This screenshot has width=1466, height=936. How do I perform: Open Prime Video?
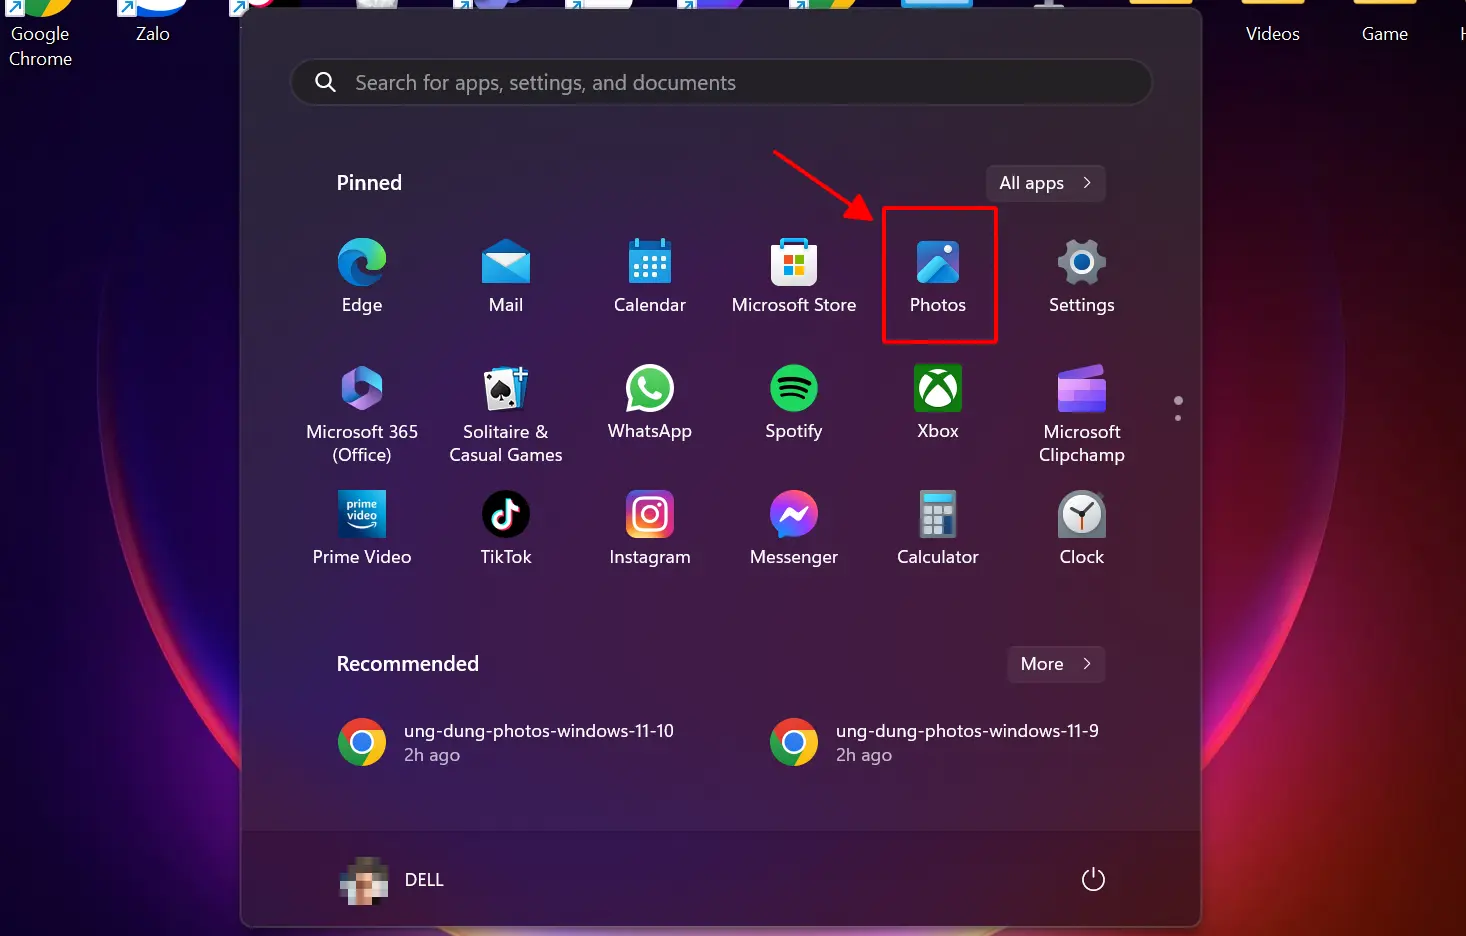(362, 530)
